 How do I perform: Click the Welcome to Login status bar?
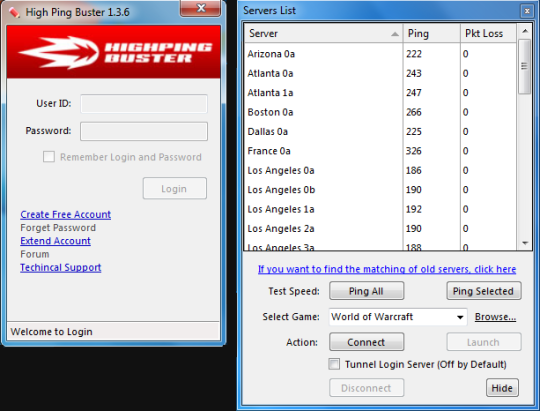(113, 331)
